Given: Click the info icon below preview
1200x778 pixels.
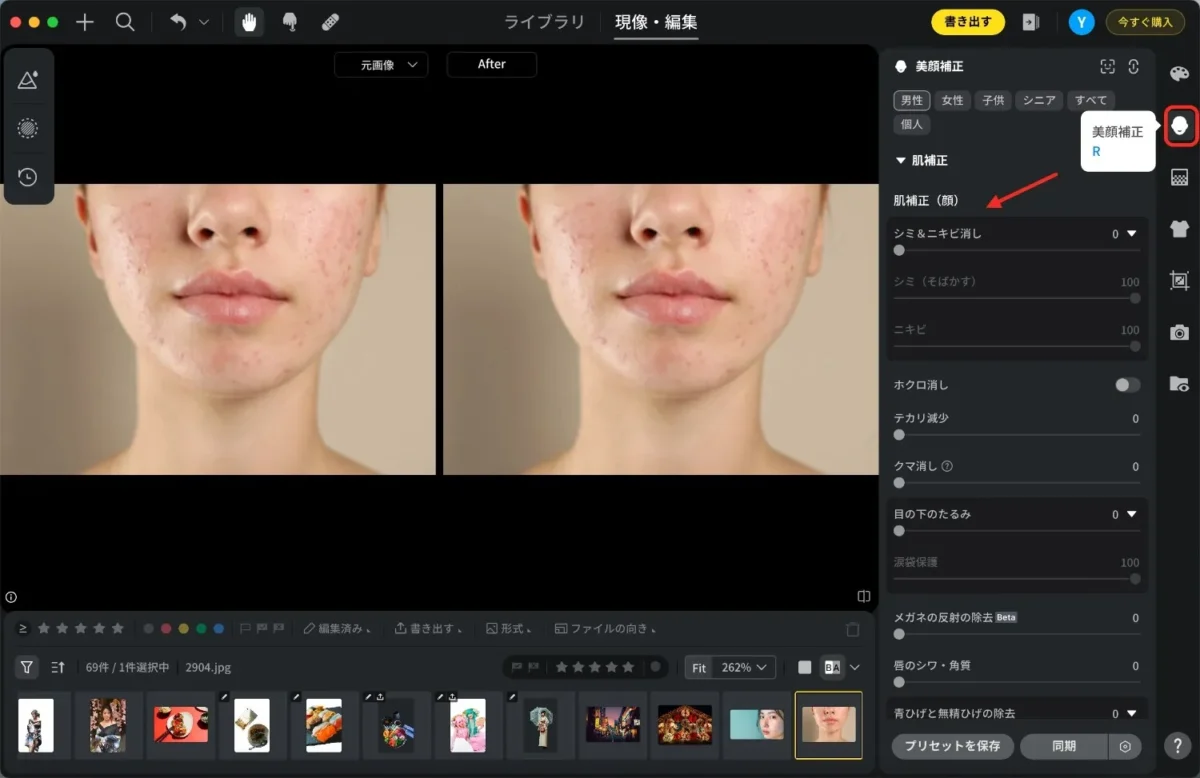Looking at the screenshot, I should coord(11,597).
